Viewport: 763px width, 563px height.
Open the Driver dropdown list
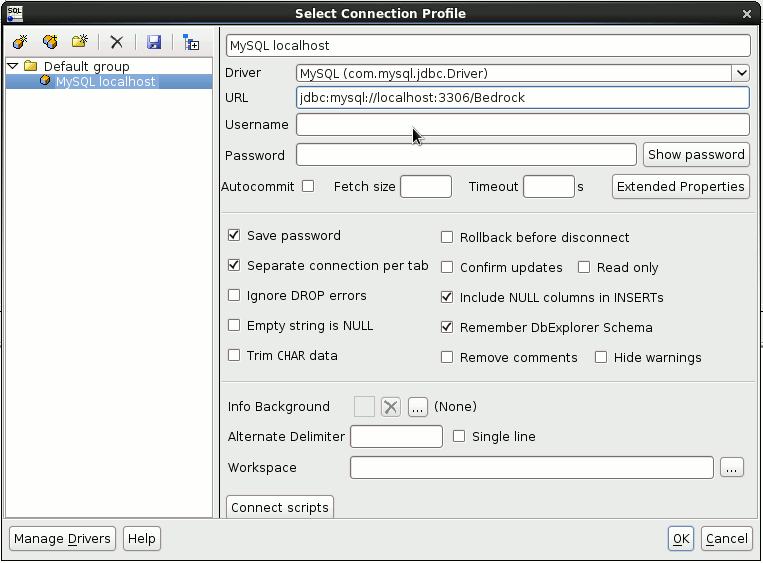[740, 73]
